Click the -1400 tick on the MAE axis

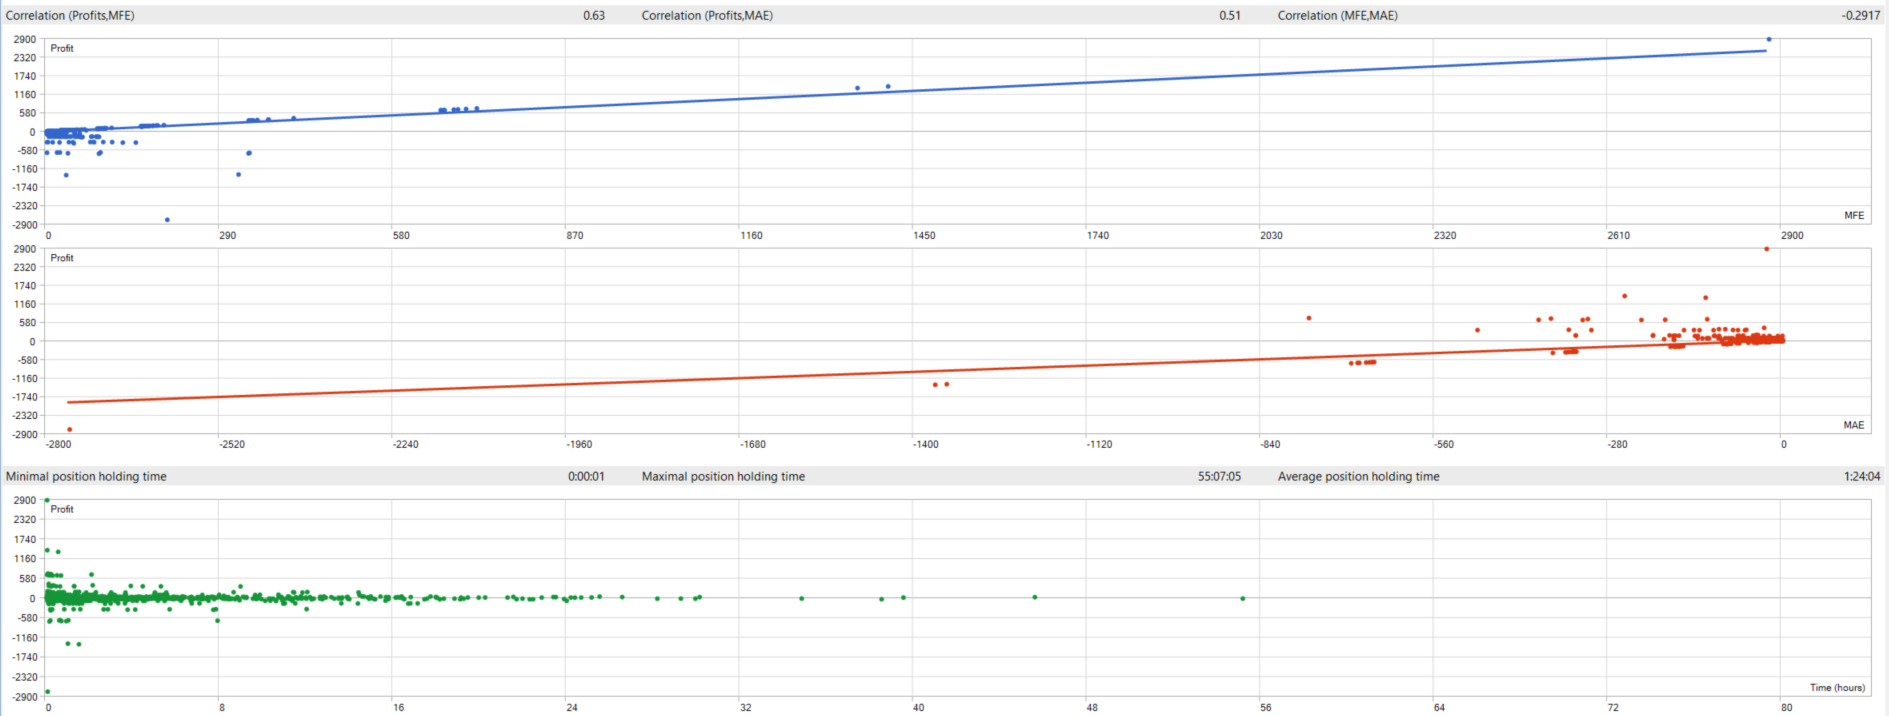point(925,444)
